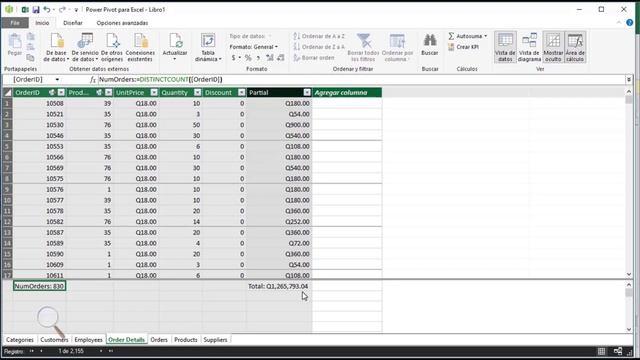Open Partial column filter dropdown
The width and height of the screenshot is (640, 360).
pyautogui.click(x=307, y=93)
